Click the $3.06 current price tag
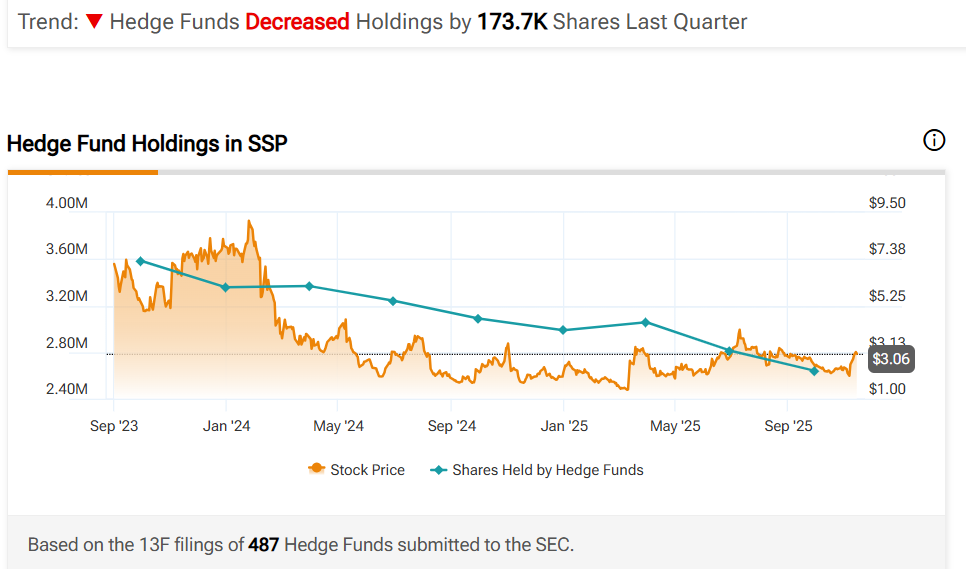The height and width of the screenshot is (569, 966). [x=890, y=359]
